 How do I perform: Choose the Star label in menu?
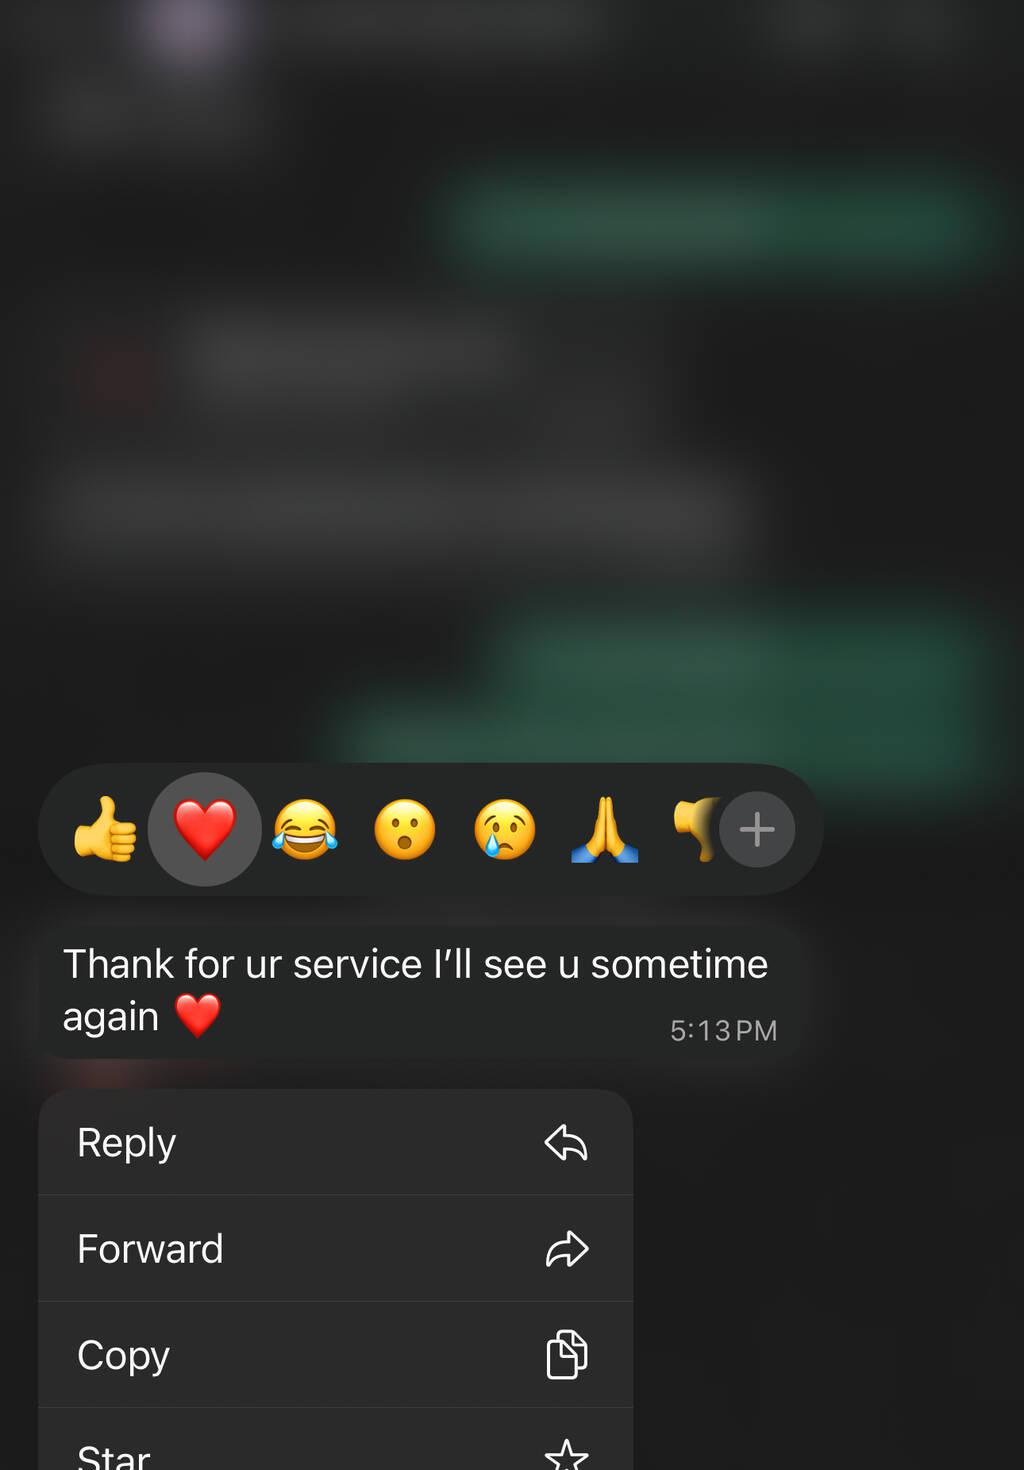[114, 1456]
